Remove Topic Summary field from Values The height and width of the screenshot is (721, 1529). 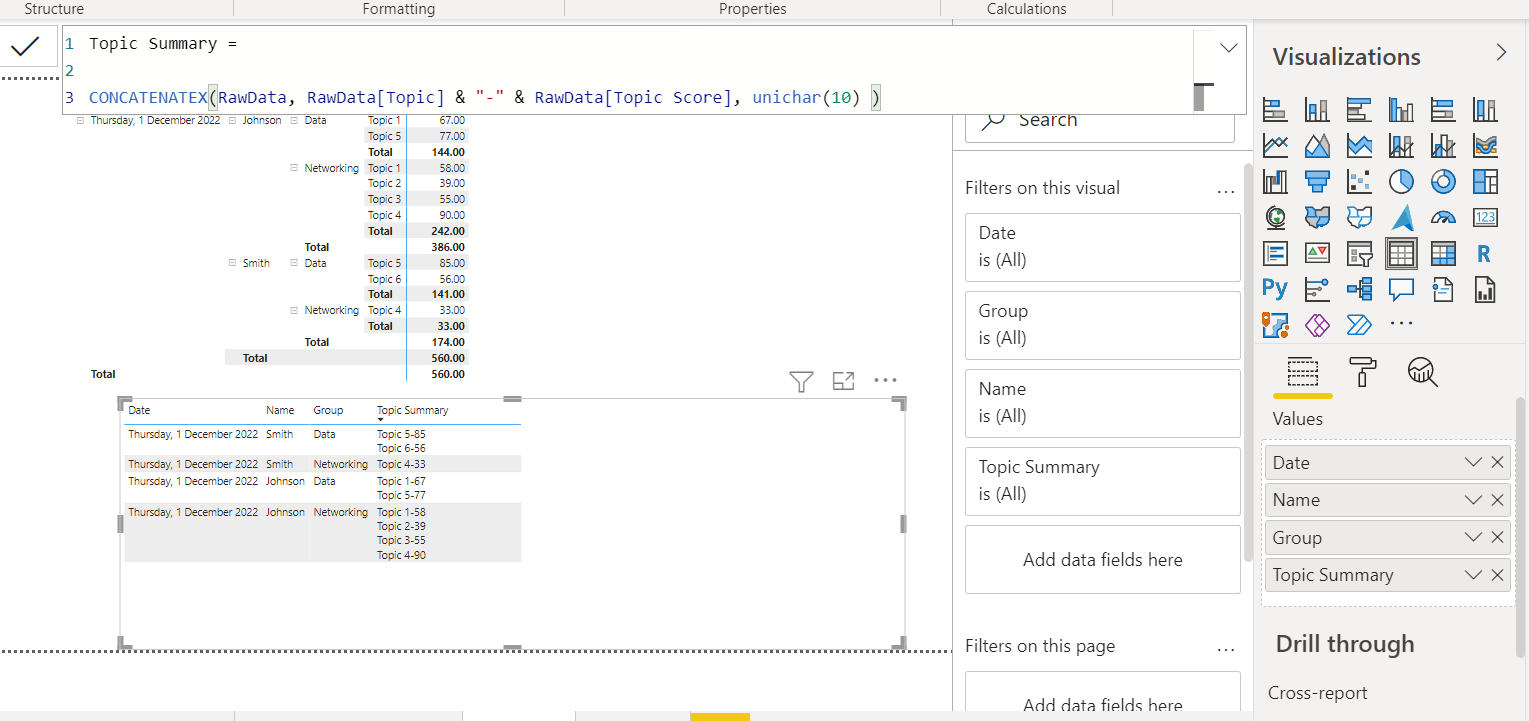1497,575
